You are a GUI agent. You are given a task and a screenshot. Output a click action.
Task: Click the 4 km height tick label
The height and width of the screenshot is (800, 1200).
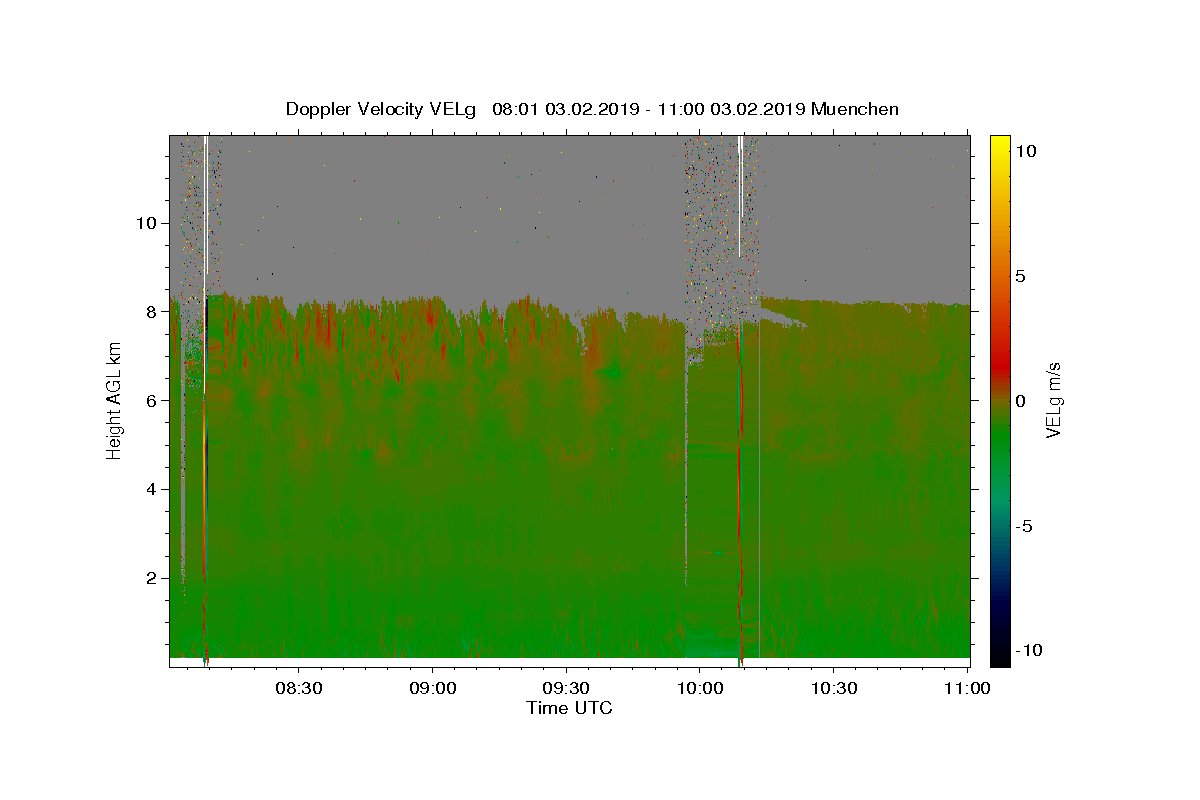pos(149,489)
